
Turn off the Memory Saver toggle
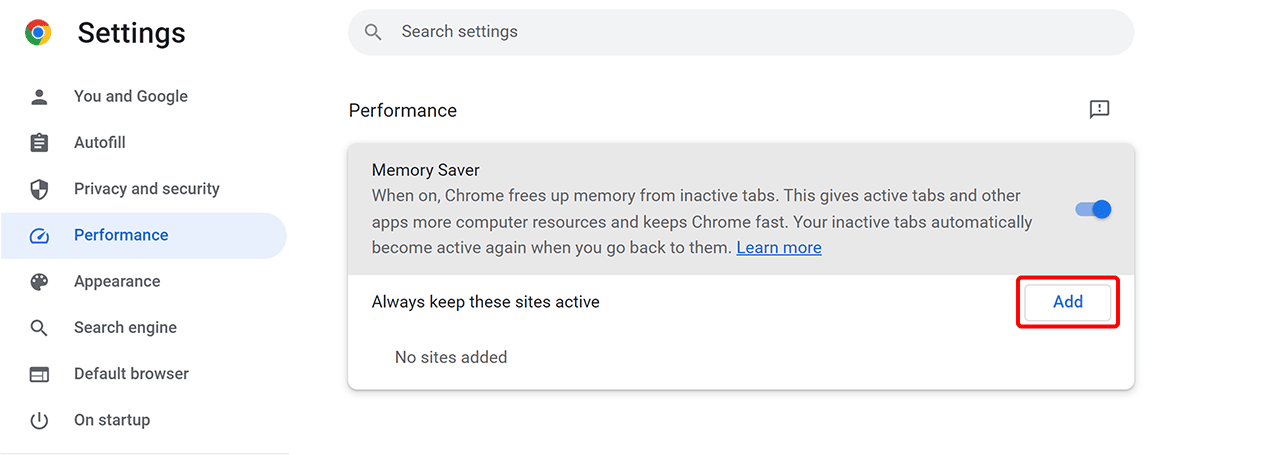pos(1093,210)
